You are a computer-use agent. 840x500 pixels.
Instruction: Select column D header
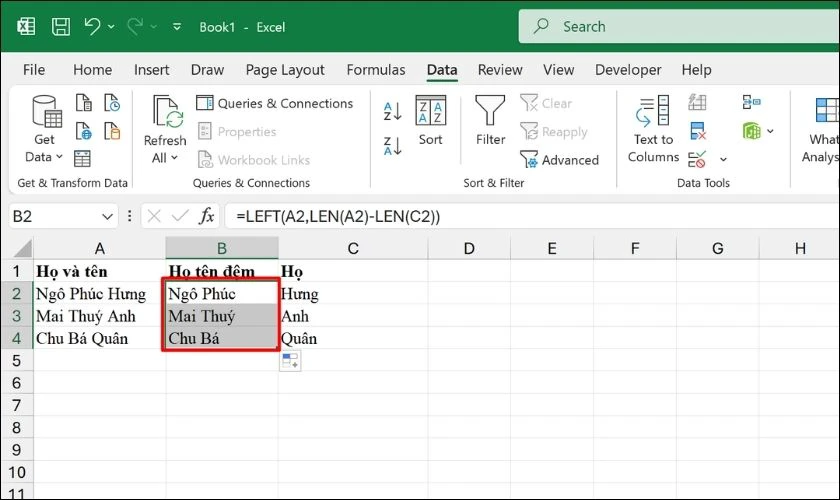(469, 248)
